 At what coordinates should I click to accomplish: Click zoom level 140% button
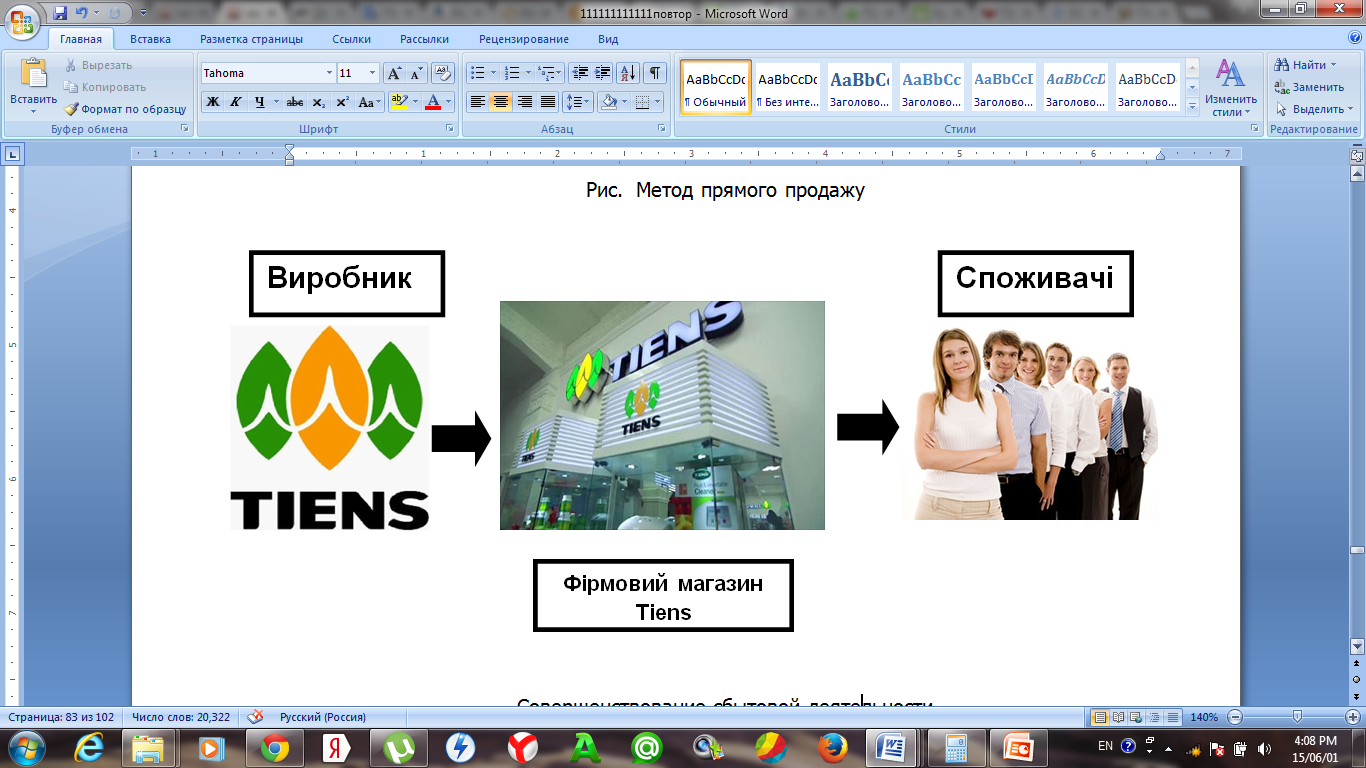pyautogui.click(x=1205, y=717)
